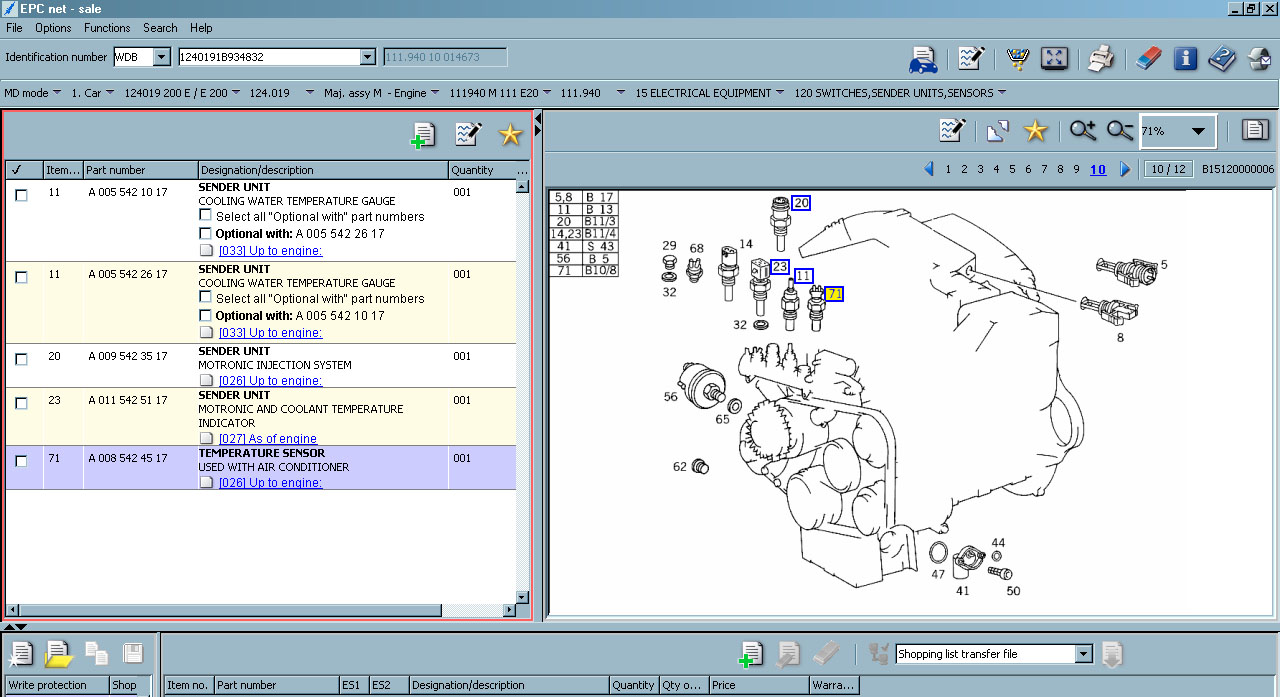Open the '1. Car' dropdown
The width and height of the screenshot is (1280, 697).
point(111,93)
